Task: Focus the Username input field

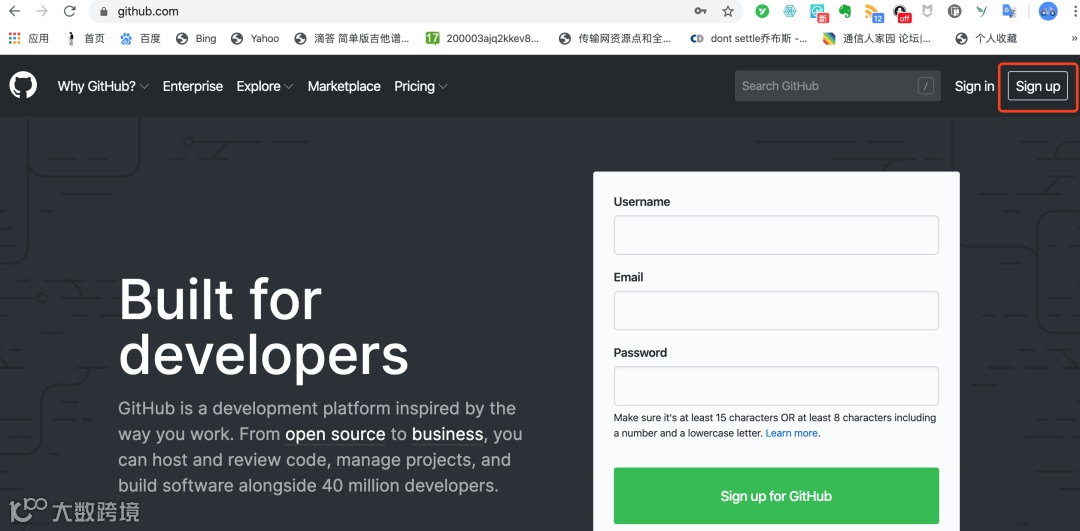Action: (776, 235)
